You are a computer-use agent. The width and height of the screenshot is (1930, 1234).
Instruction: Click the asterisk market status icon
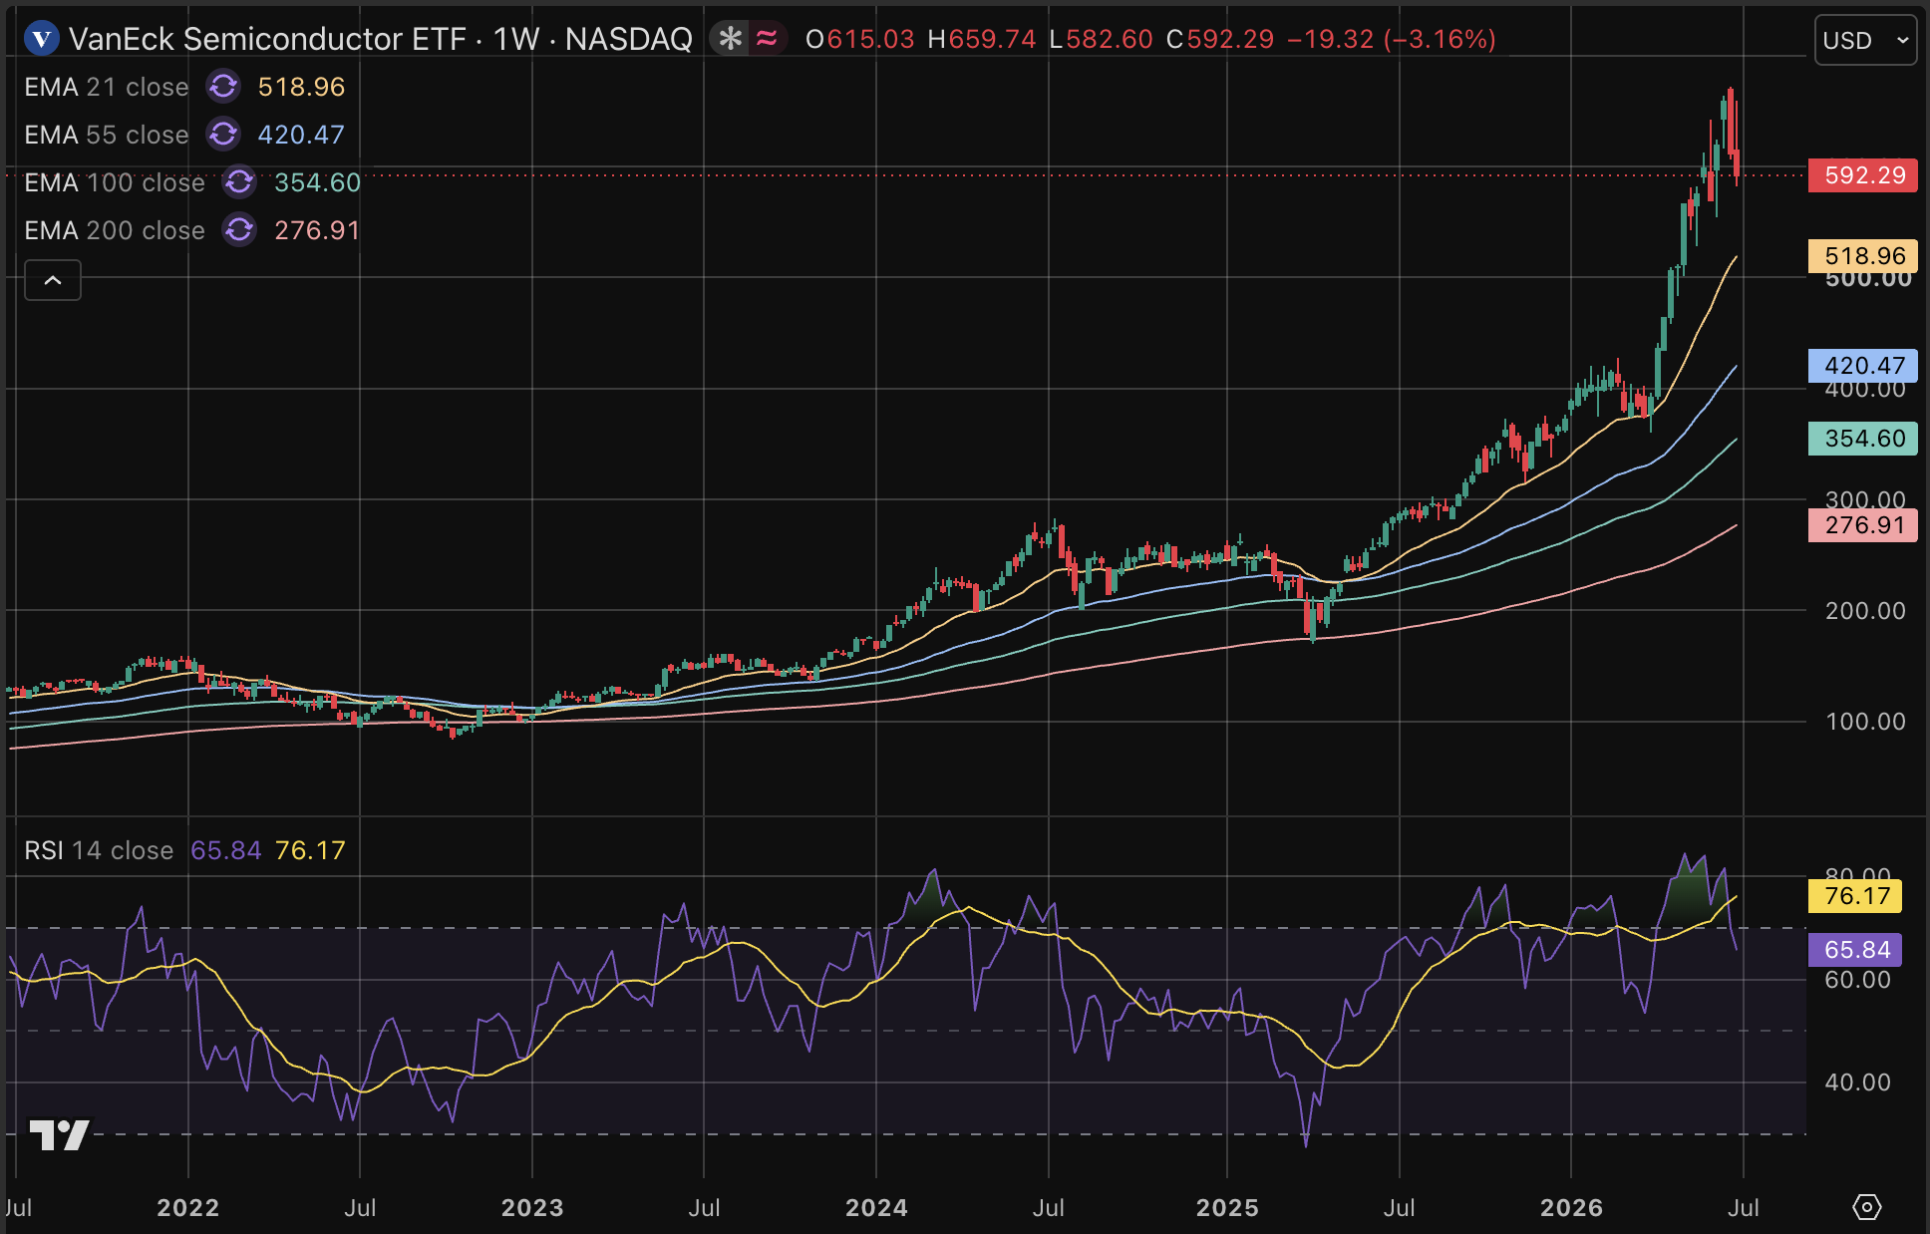(731, 39)
